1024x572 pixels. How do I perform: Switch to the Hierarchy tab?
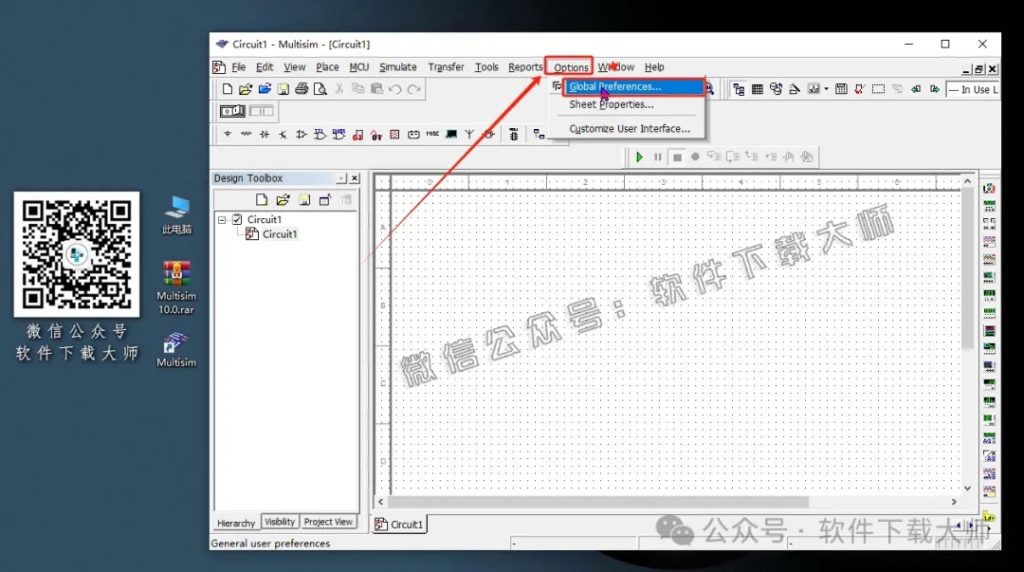pos(236,523)
